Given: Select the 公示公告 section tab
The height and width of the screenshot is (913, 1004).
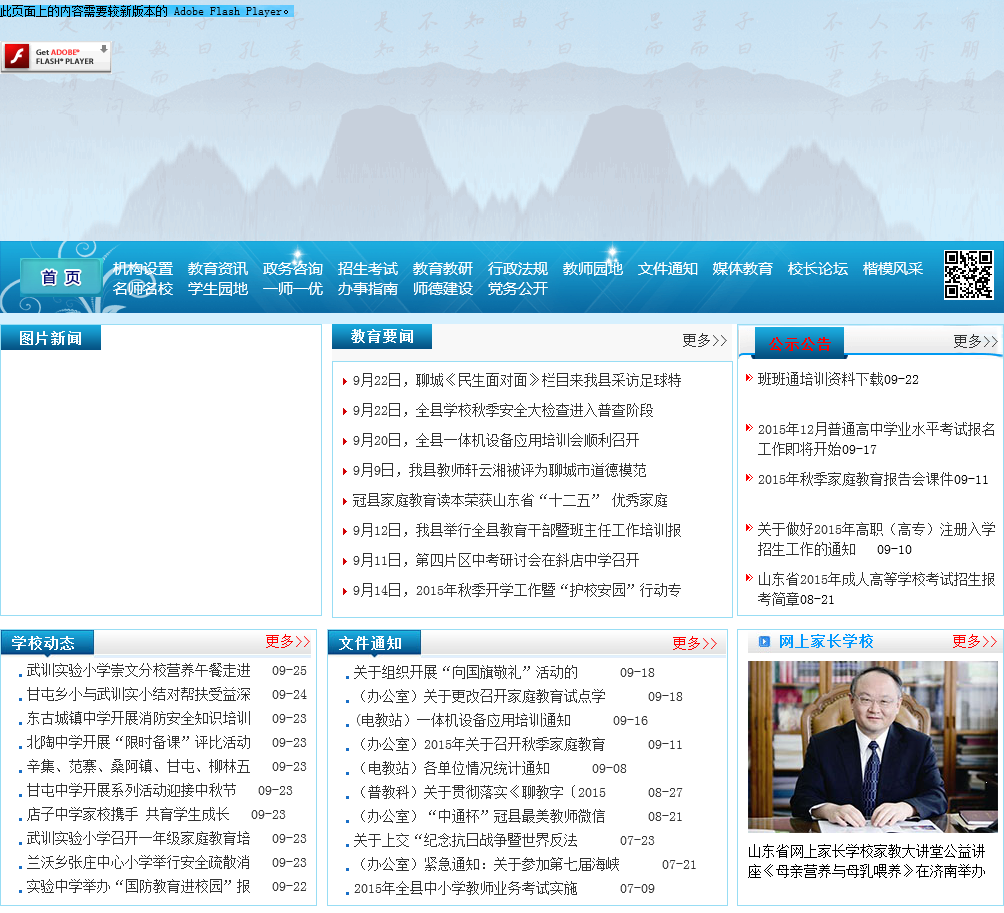Looking at the screenshot, I should point(799,343).
